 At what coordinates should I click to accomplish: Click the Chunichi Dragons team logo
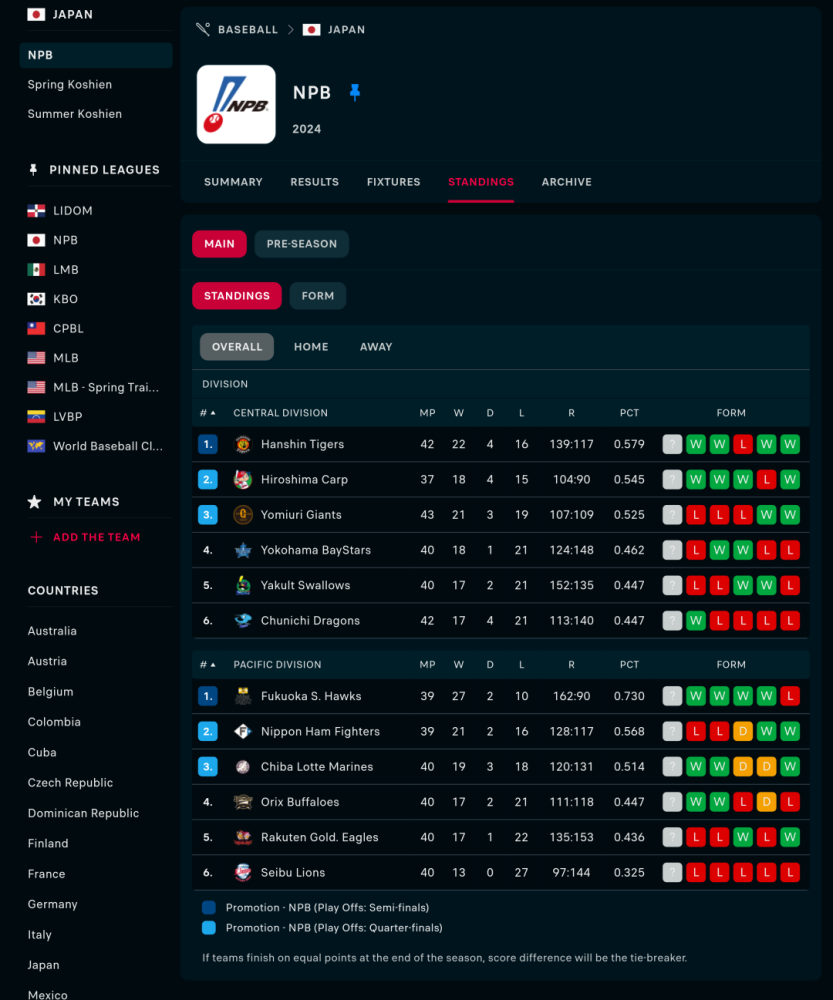[242, 621]
